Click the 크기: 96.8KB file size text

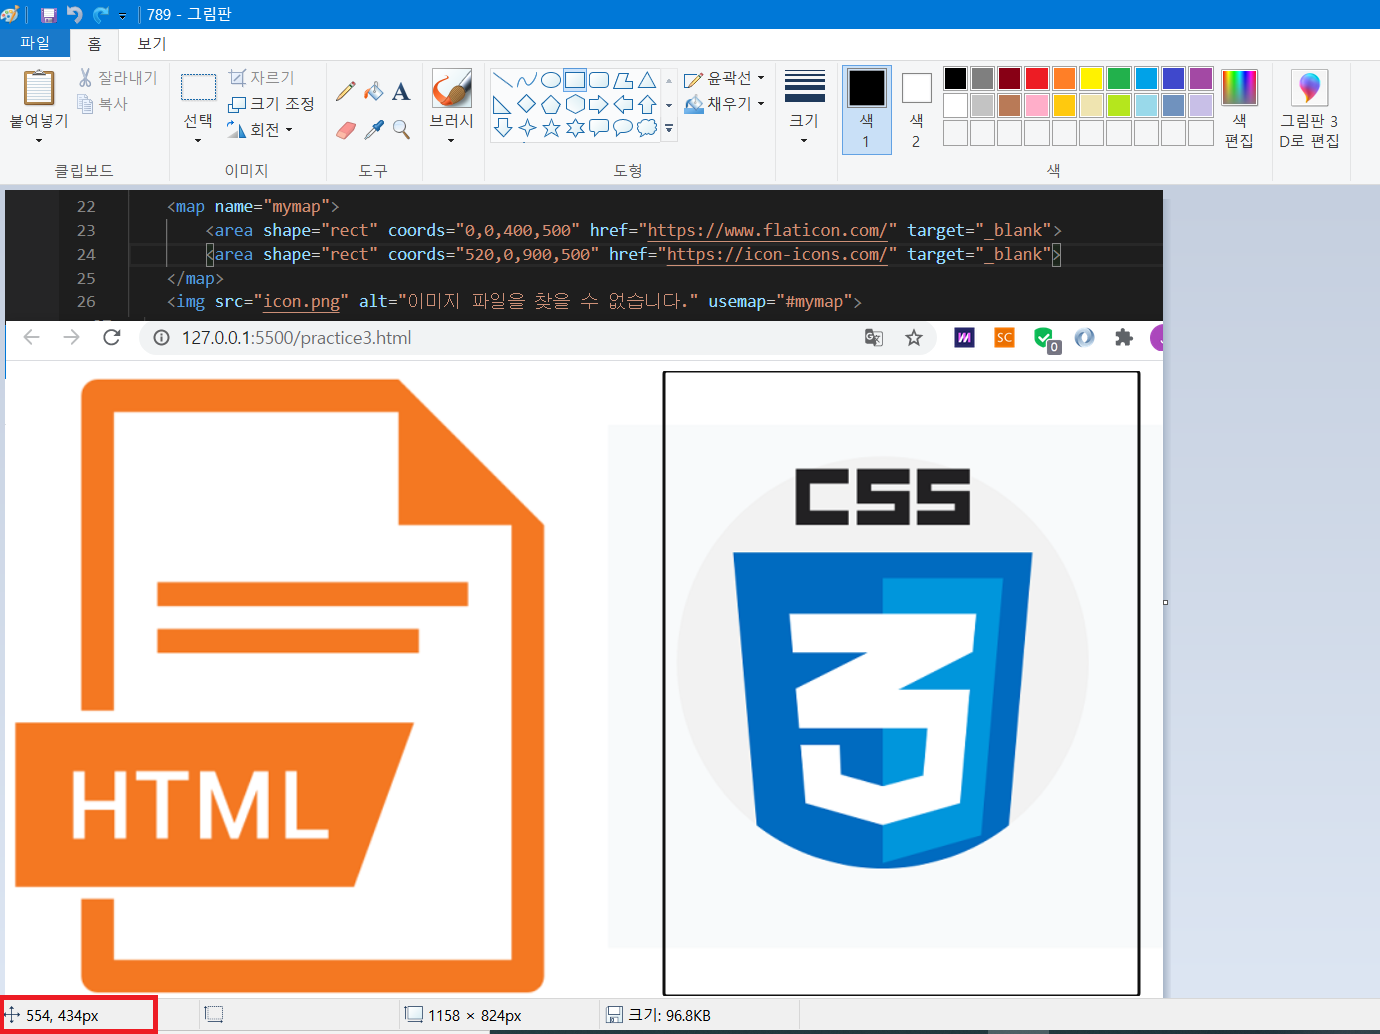669,1015
